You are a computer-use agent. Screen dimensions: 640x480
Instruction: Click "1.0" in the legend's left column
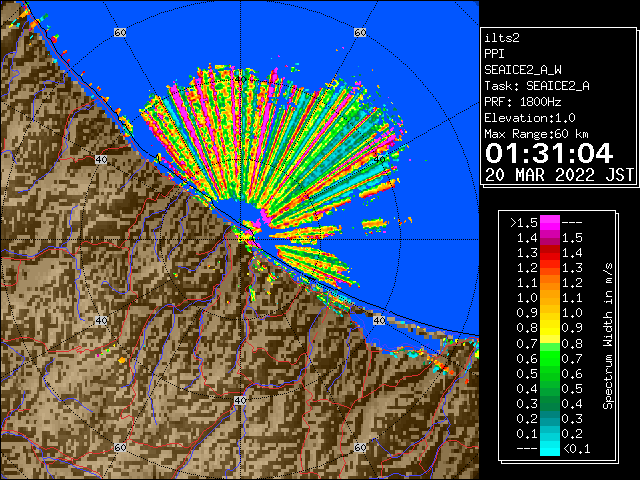click(527, 298)
